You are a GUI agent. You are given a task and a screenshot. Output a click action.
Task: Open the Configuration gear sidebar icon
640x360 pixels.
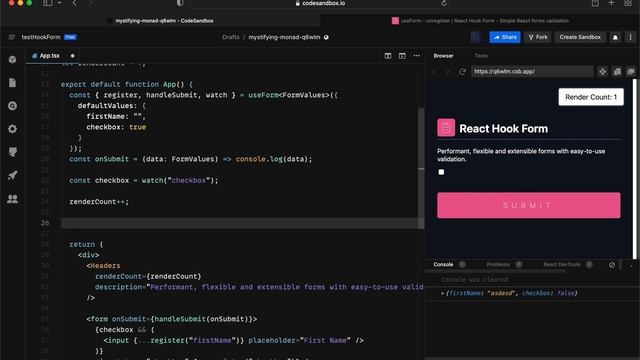[13, 129]
